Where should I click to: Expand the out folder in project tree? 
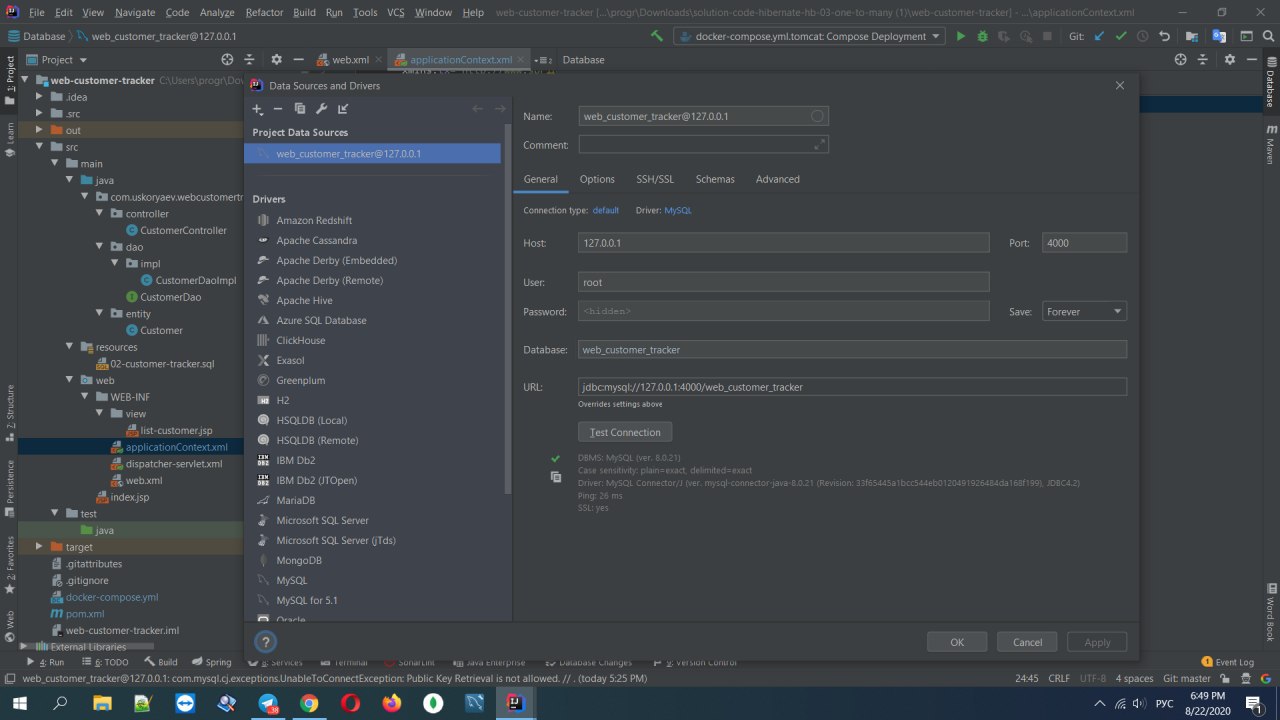(41, 130)
